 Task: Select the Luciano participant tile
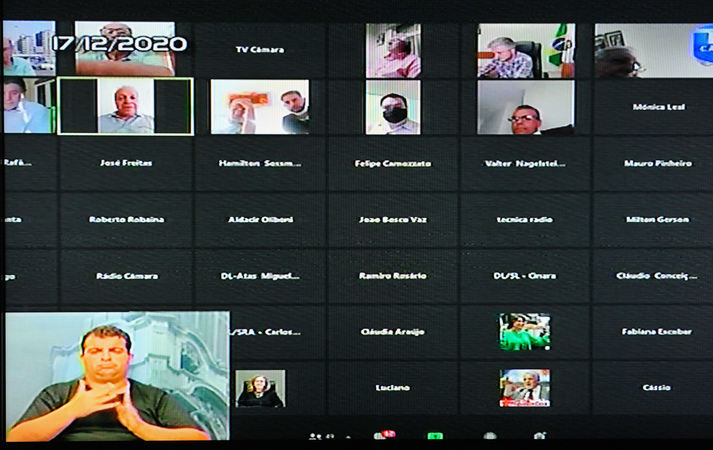click(393, 388)
